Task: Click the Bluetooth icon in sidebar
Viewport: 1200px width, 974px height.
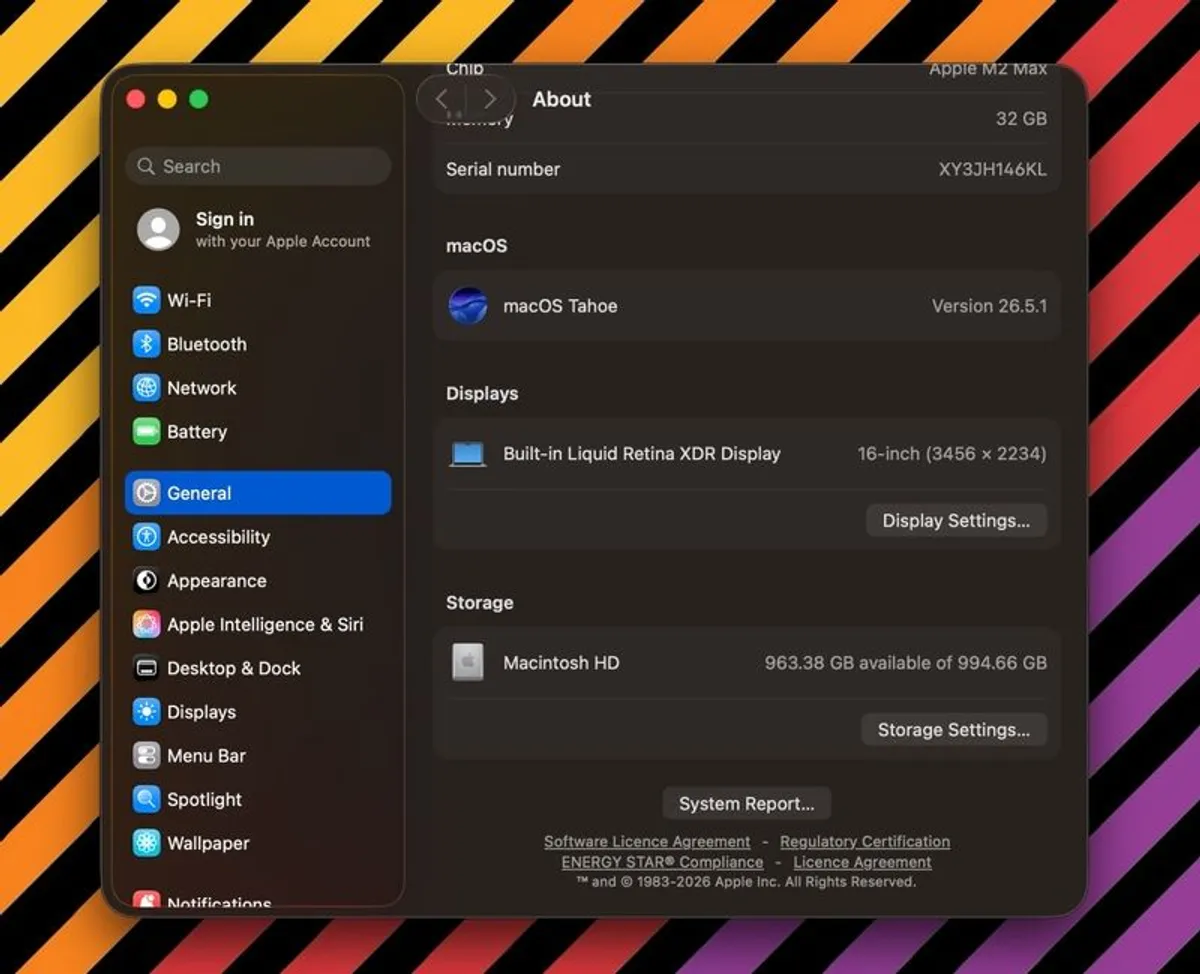Action: click(x=147, y=344)
